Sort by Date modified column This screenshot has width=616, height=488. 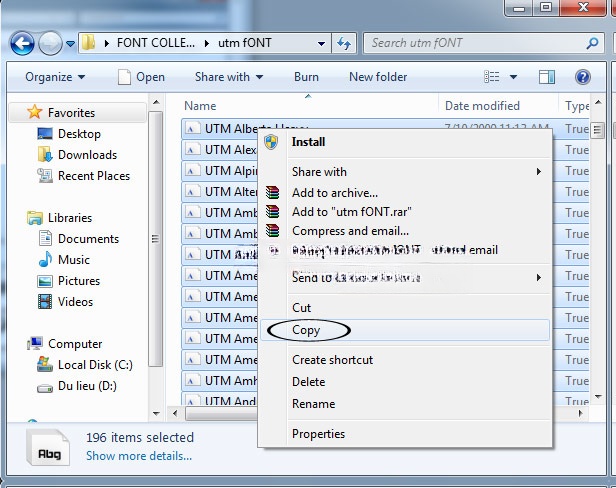(482, 106)
